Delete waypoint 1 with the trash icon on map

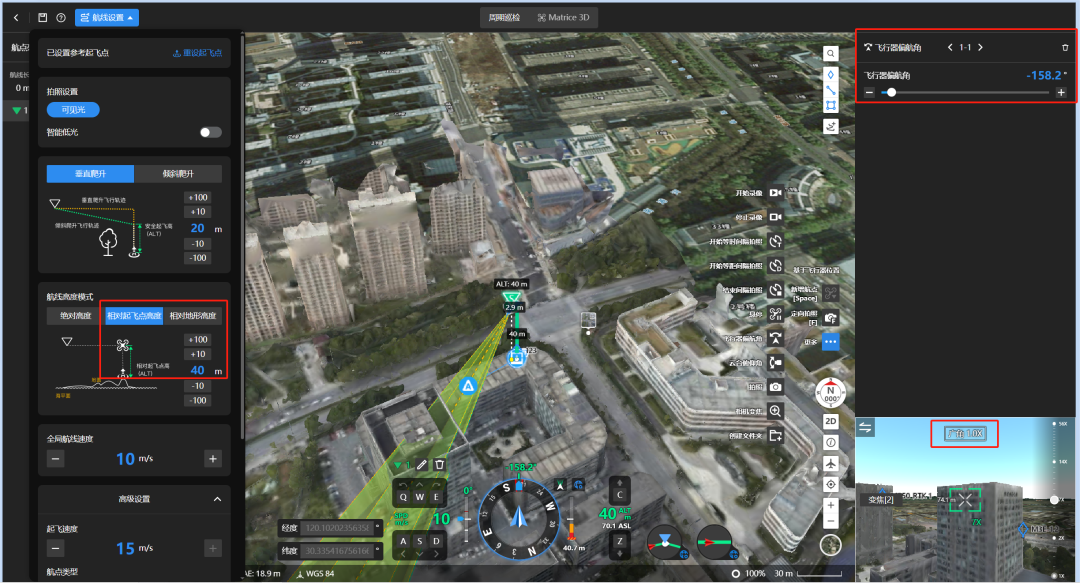pyautogui.click(x=439, y=465)
